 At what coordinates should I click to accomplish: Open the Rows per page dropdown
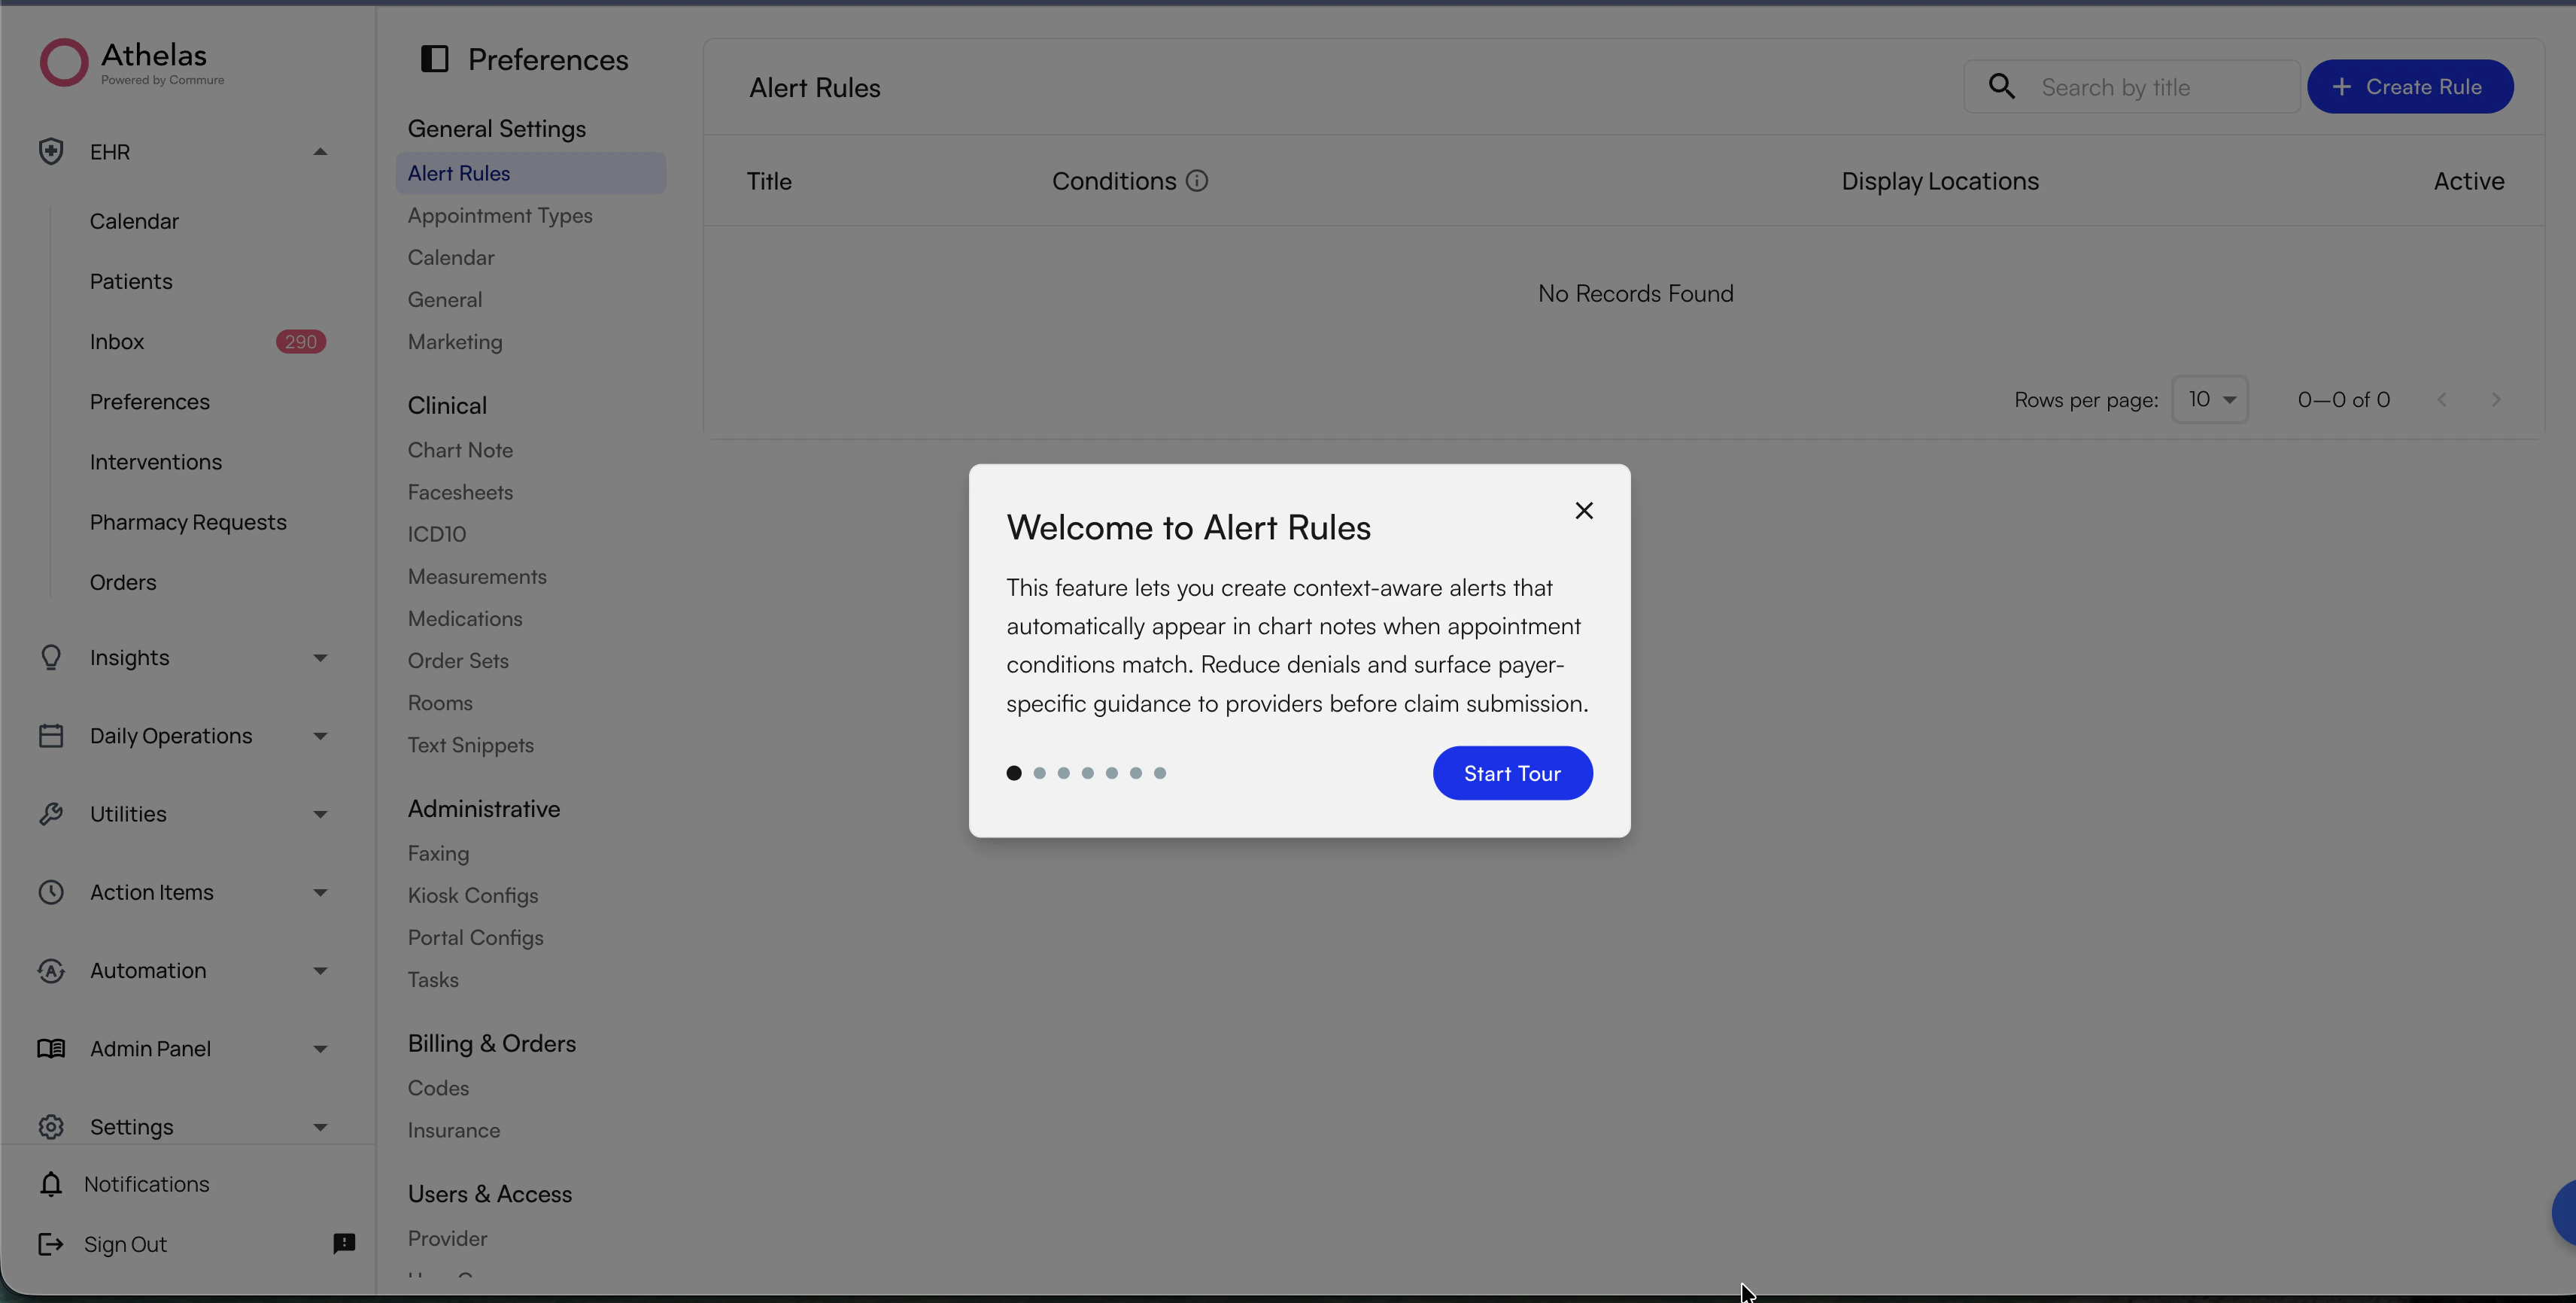click(x=2210, y=399)
